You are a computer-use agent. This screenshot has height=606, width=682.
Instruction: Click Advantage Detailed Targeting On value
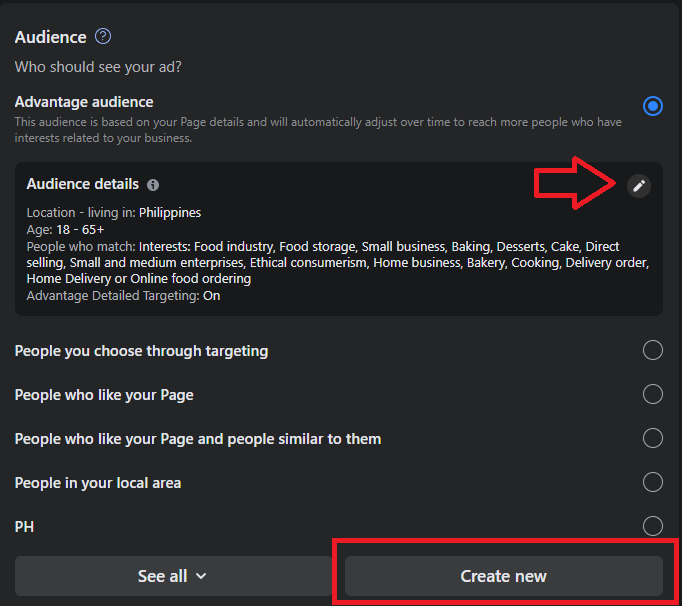[211, 296]
